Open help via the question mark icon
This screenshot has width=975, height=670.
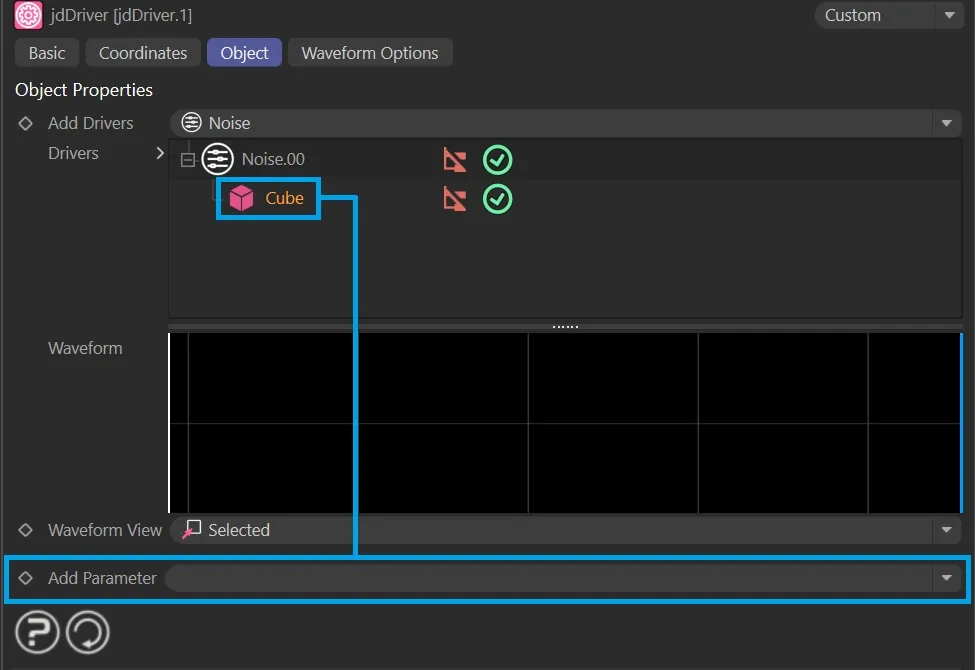[x=36, y=633]
